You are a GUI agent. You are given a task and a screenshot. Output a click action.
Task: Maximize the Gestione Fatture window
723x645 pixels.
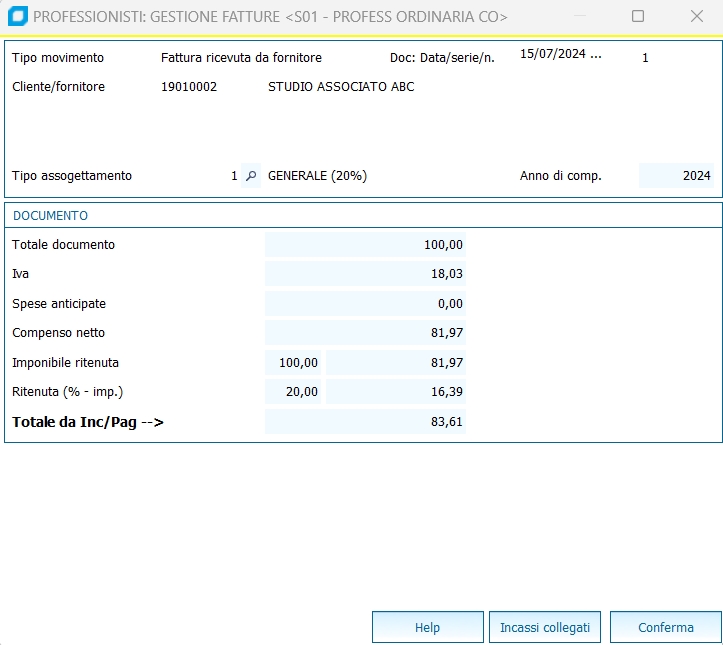pyautogui.click(x=638, y=16)
